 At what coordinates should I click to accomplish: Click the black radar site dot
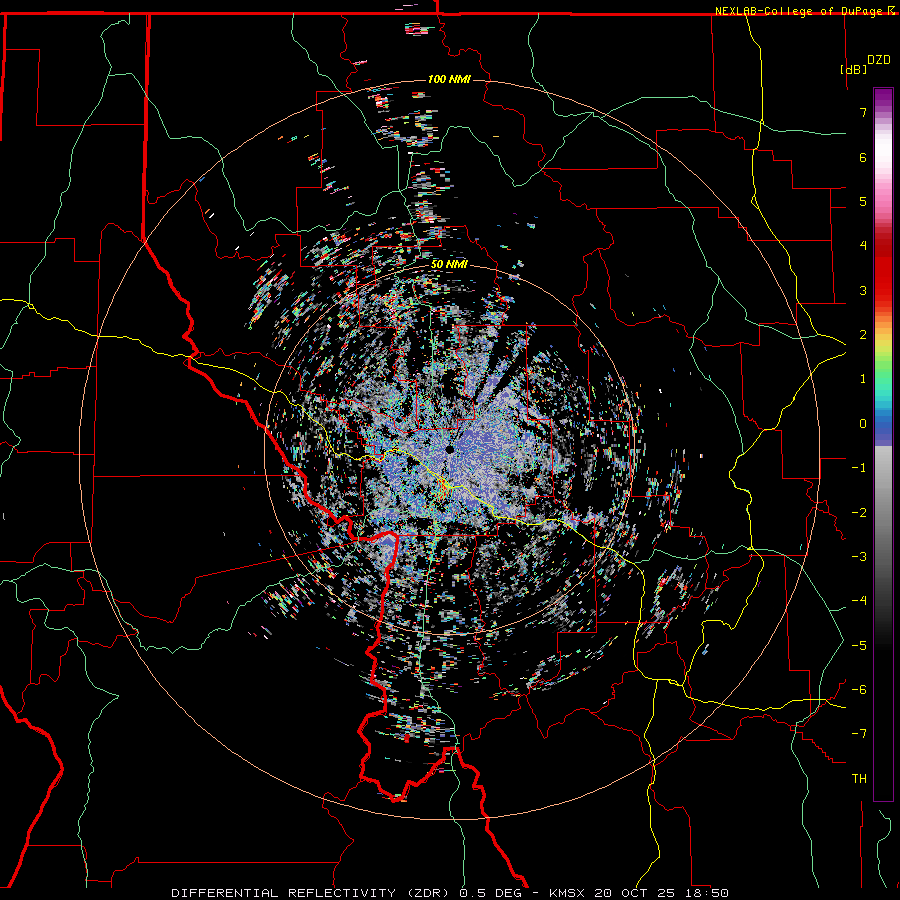click(x=450, y=449)
